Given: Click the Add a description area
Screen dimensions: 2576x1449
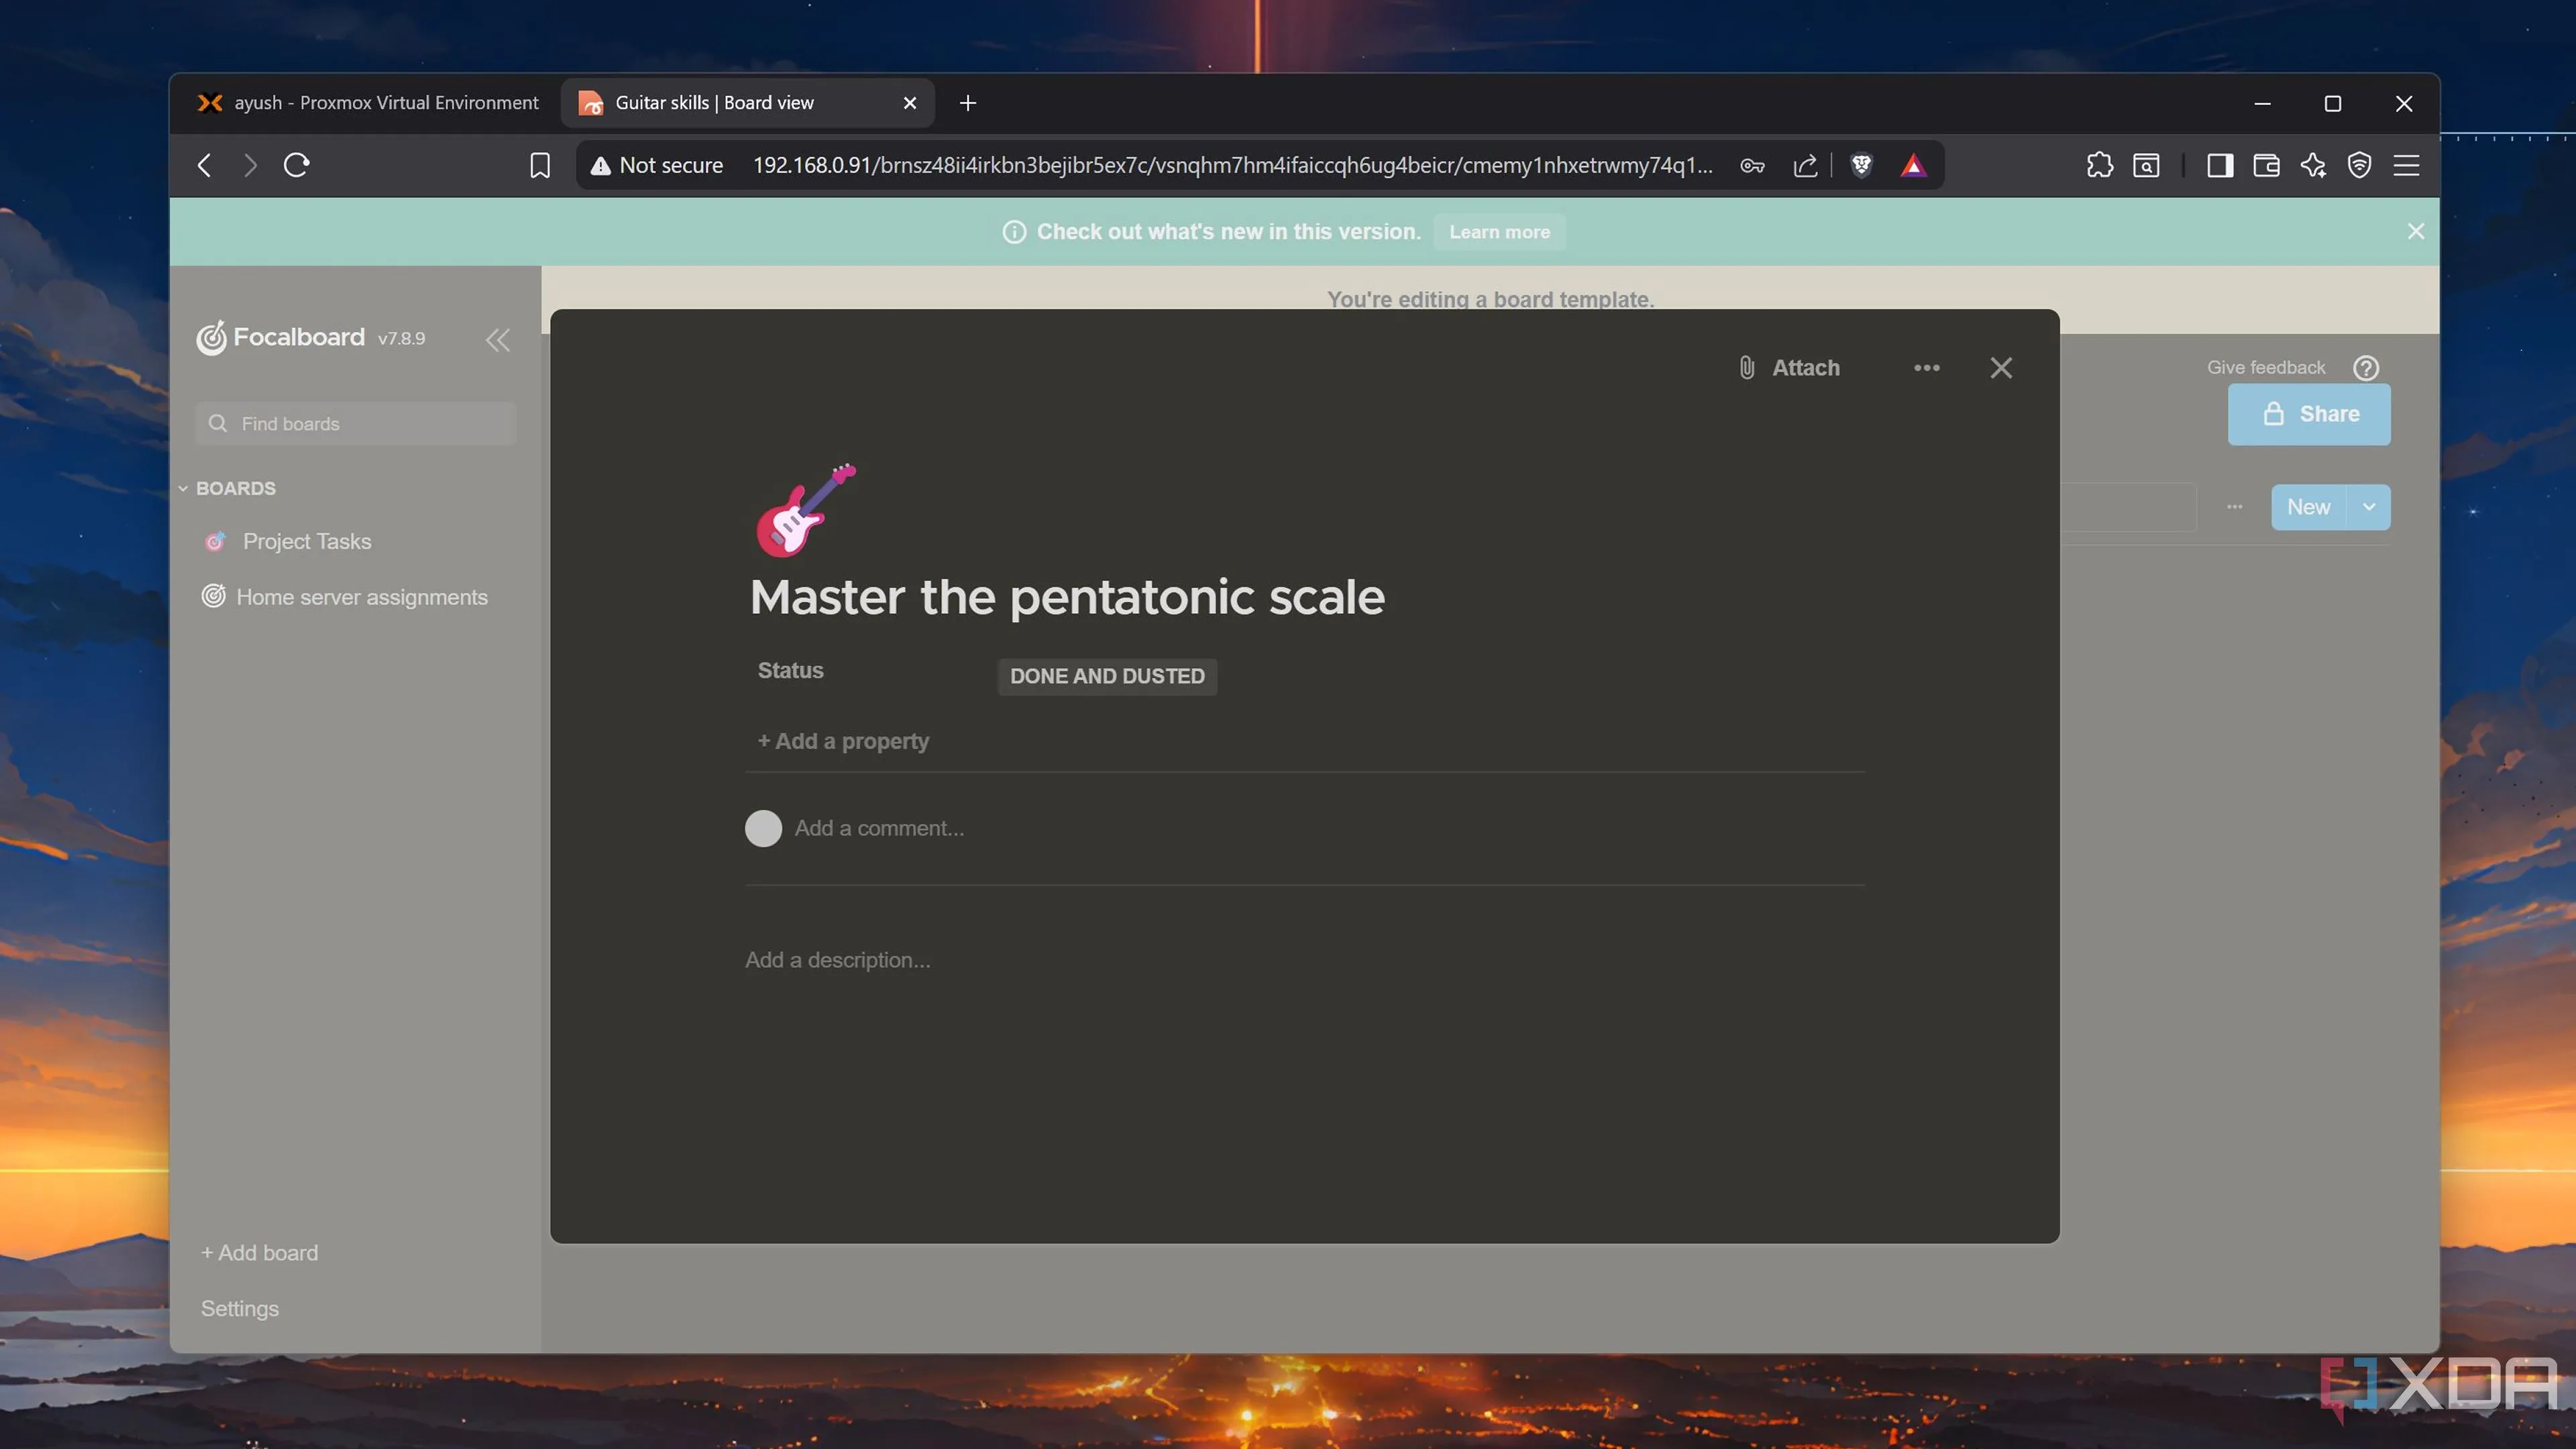Looking at the screenshot, I should point(838,960).
